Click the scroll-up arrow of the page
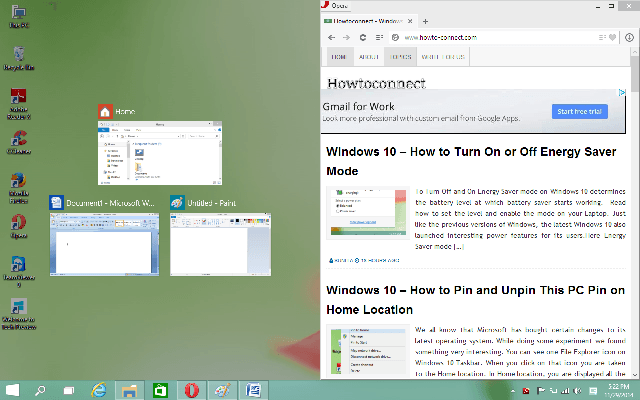This screenshot has height=400, width=640. (635, 52)
